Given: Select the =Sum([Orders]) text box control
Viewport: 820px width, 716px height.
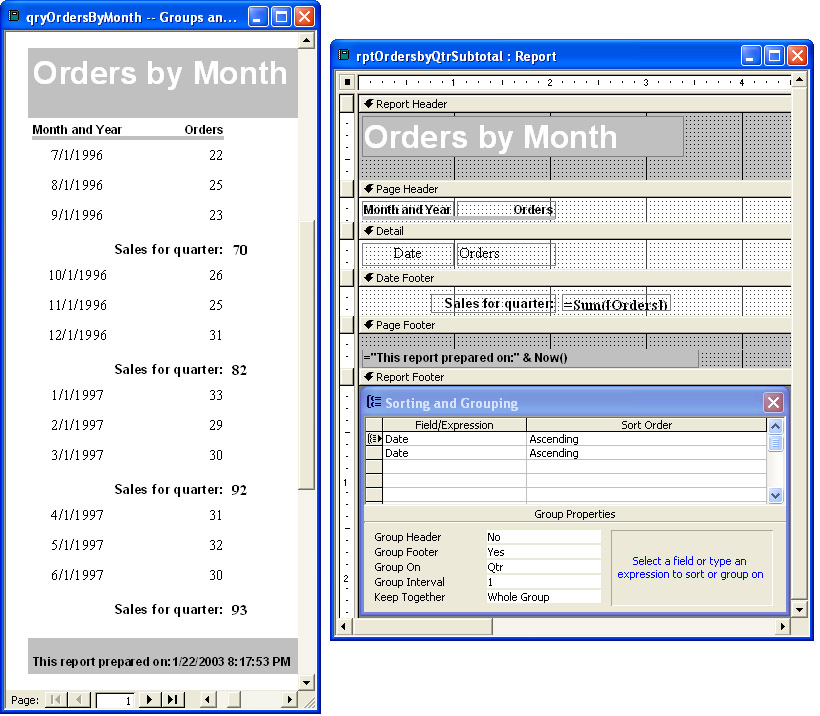Looking at the screenshot, I should pos(616,305).
